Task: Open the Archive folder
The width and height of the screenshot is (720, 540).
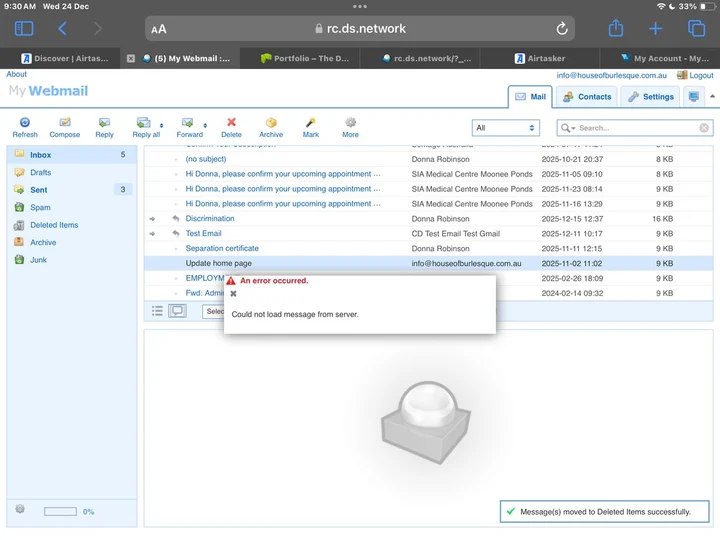Action: [72, 242]
